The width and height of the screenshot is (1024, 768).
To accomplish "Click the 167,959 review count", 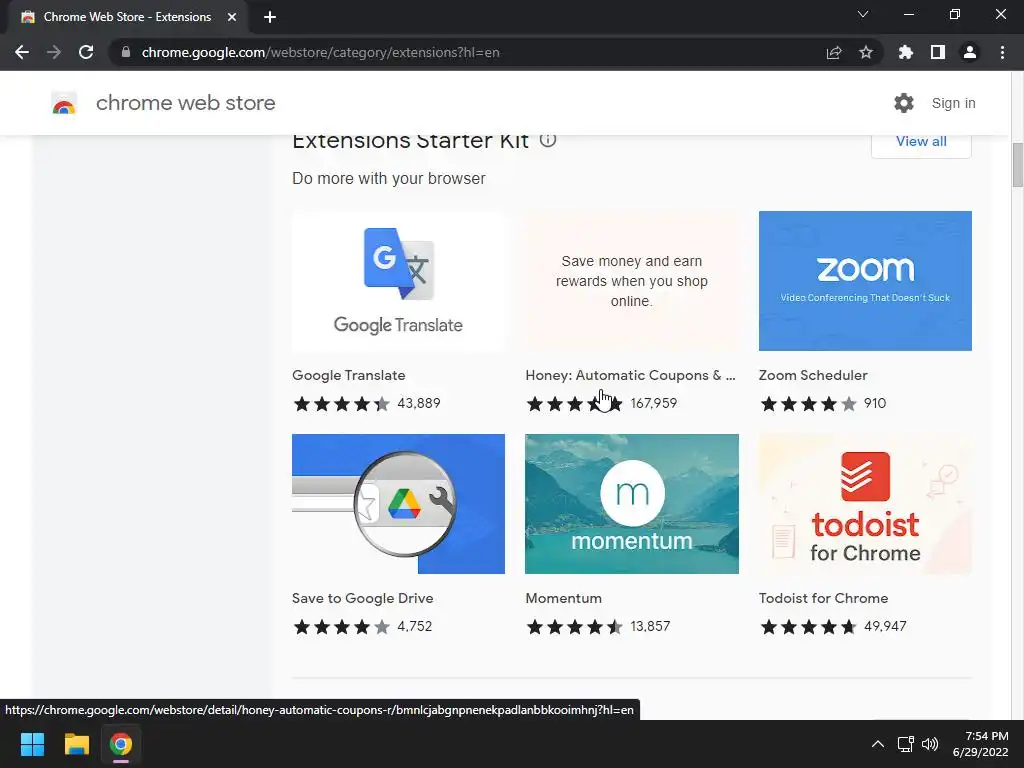I will tap(654, 404).
